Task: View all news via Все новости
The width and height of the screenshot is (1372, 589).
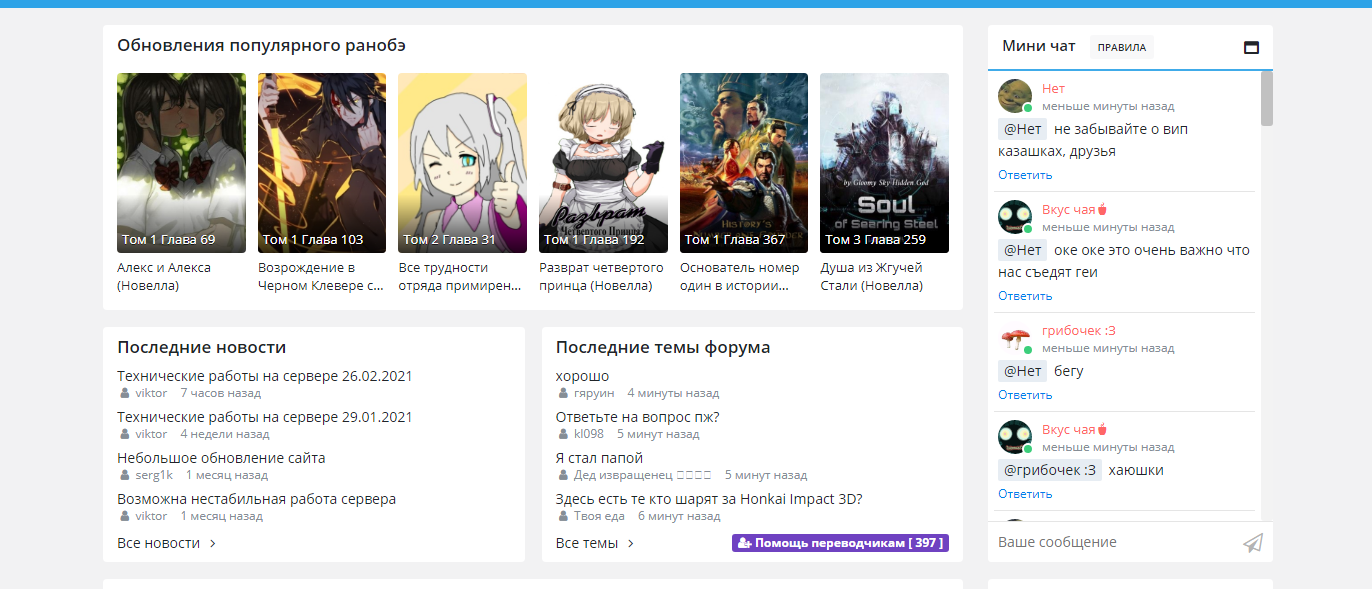Action: click(159, 544)
